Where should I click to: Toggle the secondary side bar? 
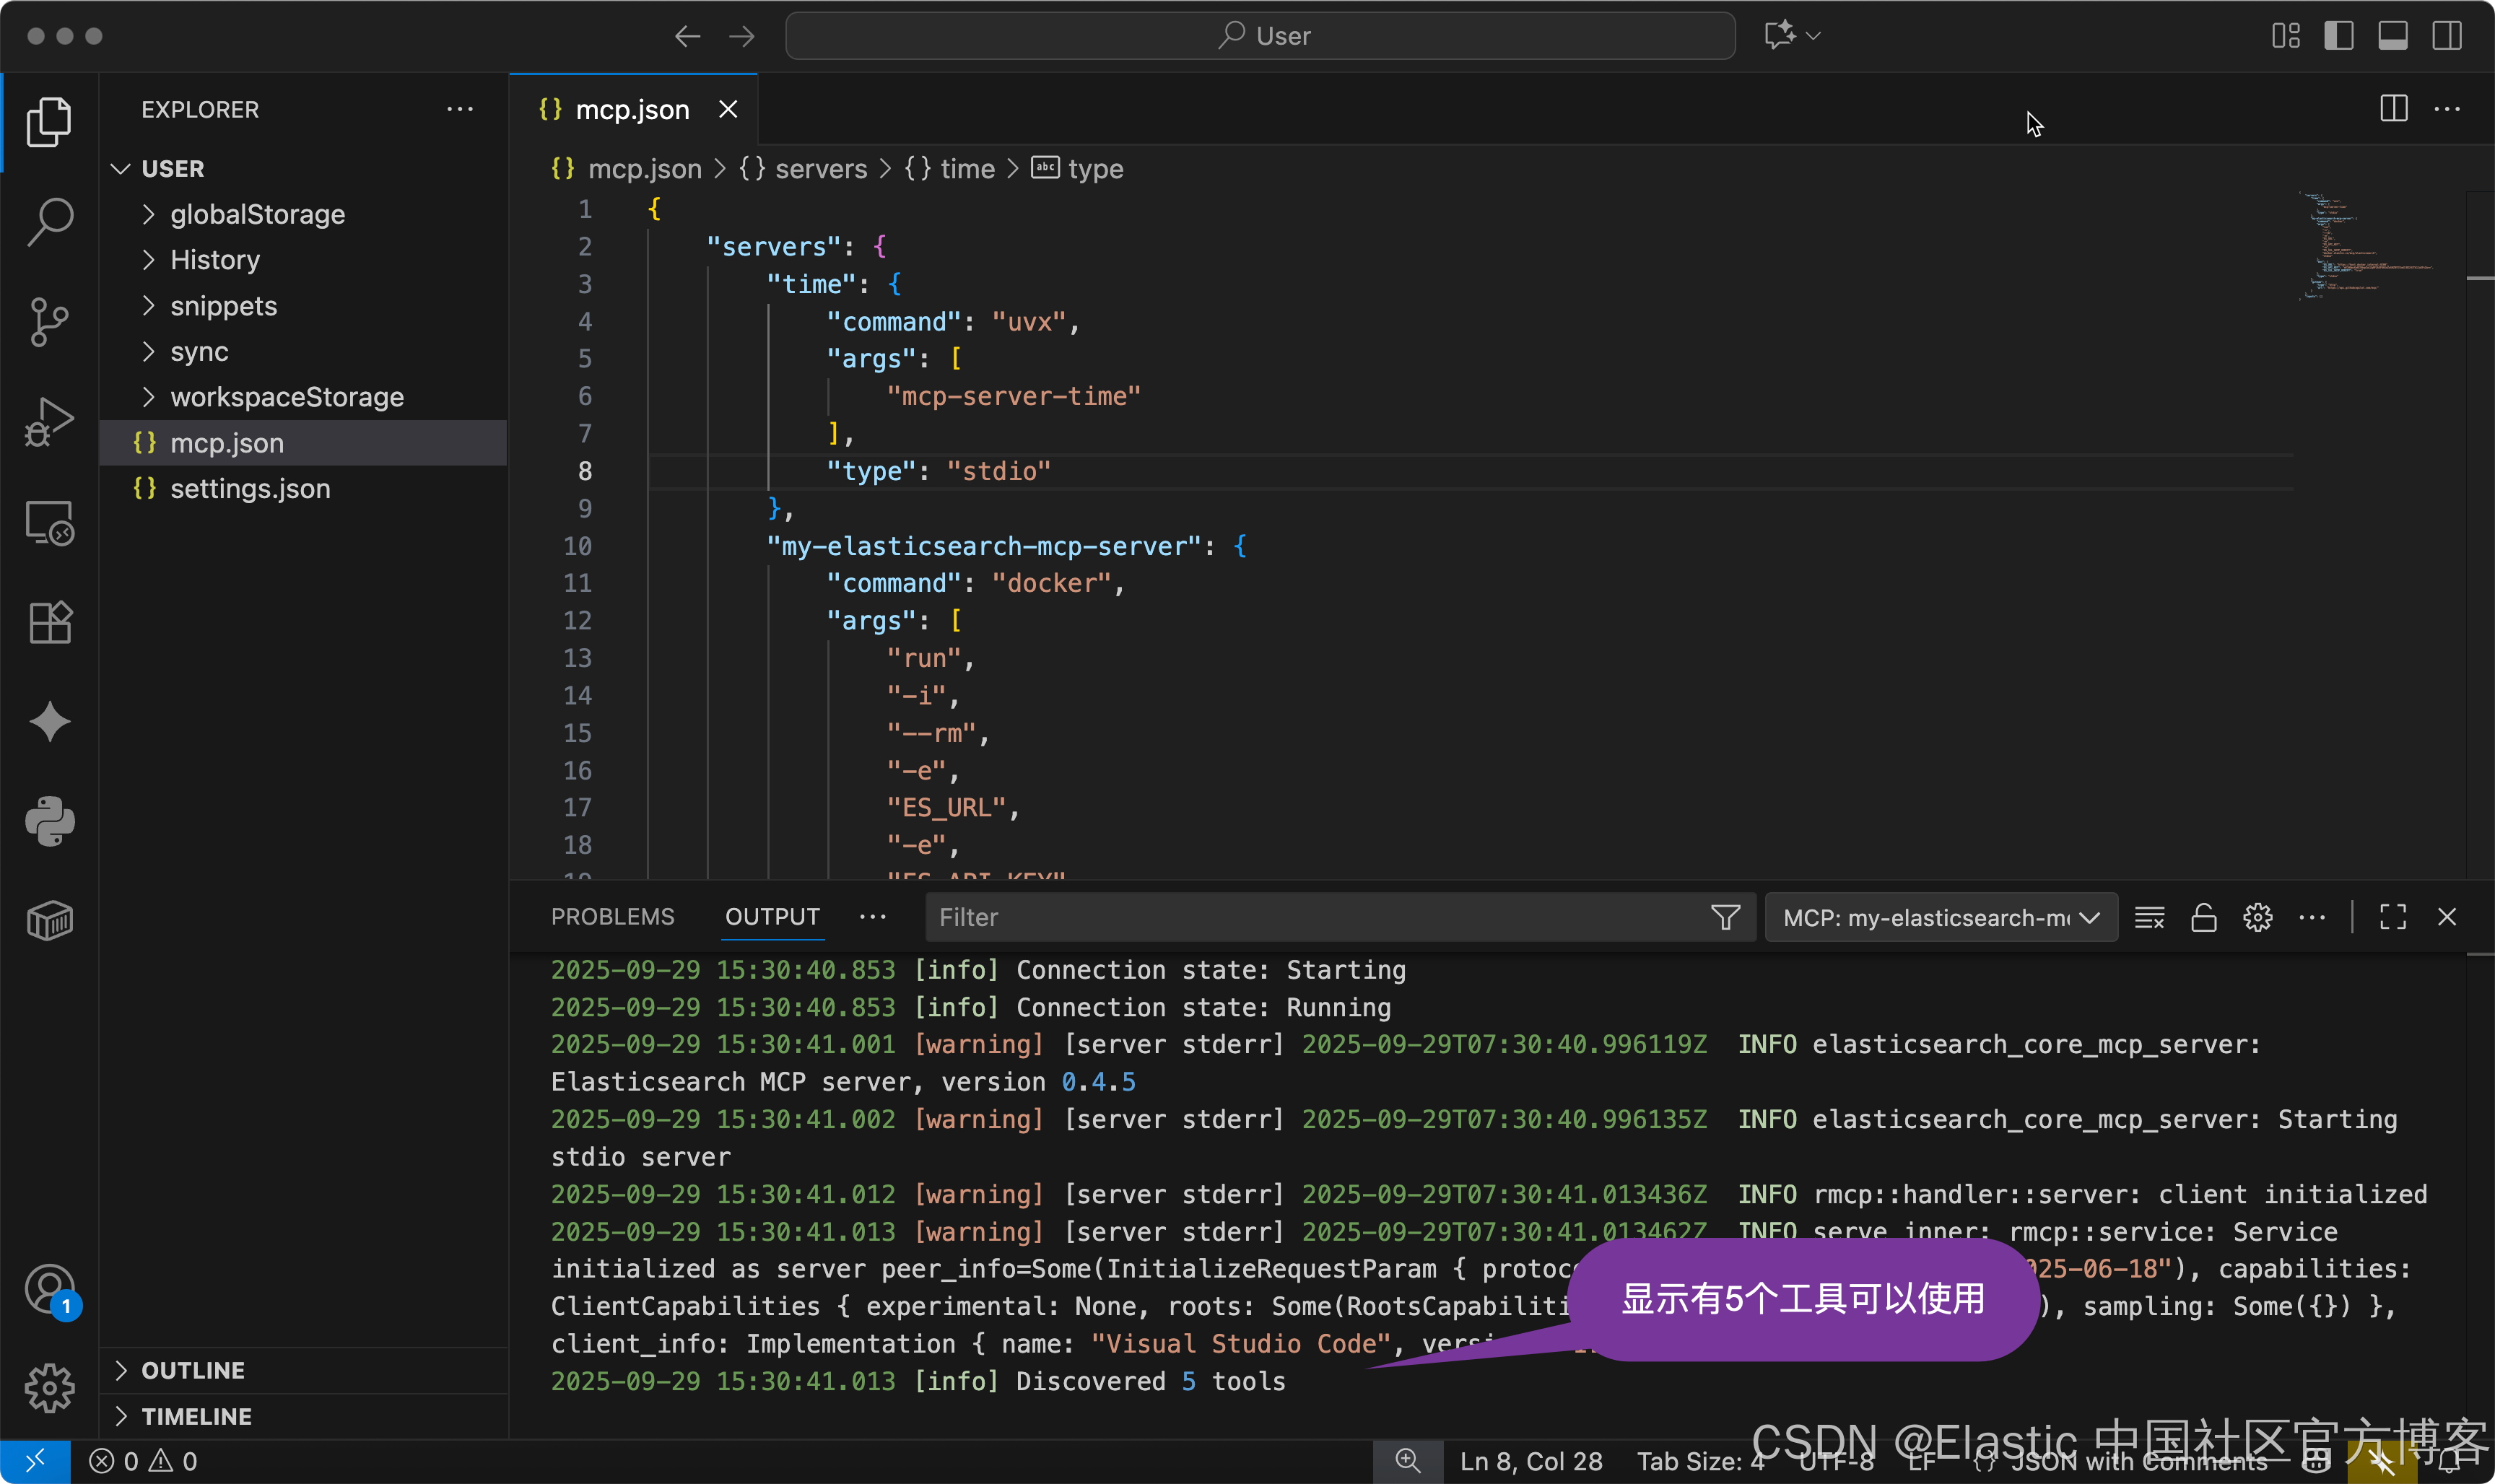2447,36
